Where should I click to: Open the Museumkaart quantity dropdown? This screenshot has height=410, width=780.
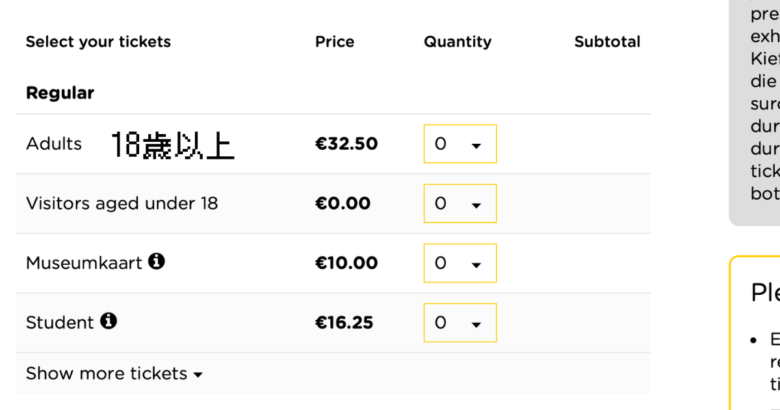(460, 263)
